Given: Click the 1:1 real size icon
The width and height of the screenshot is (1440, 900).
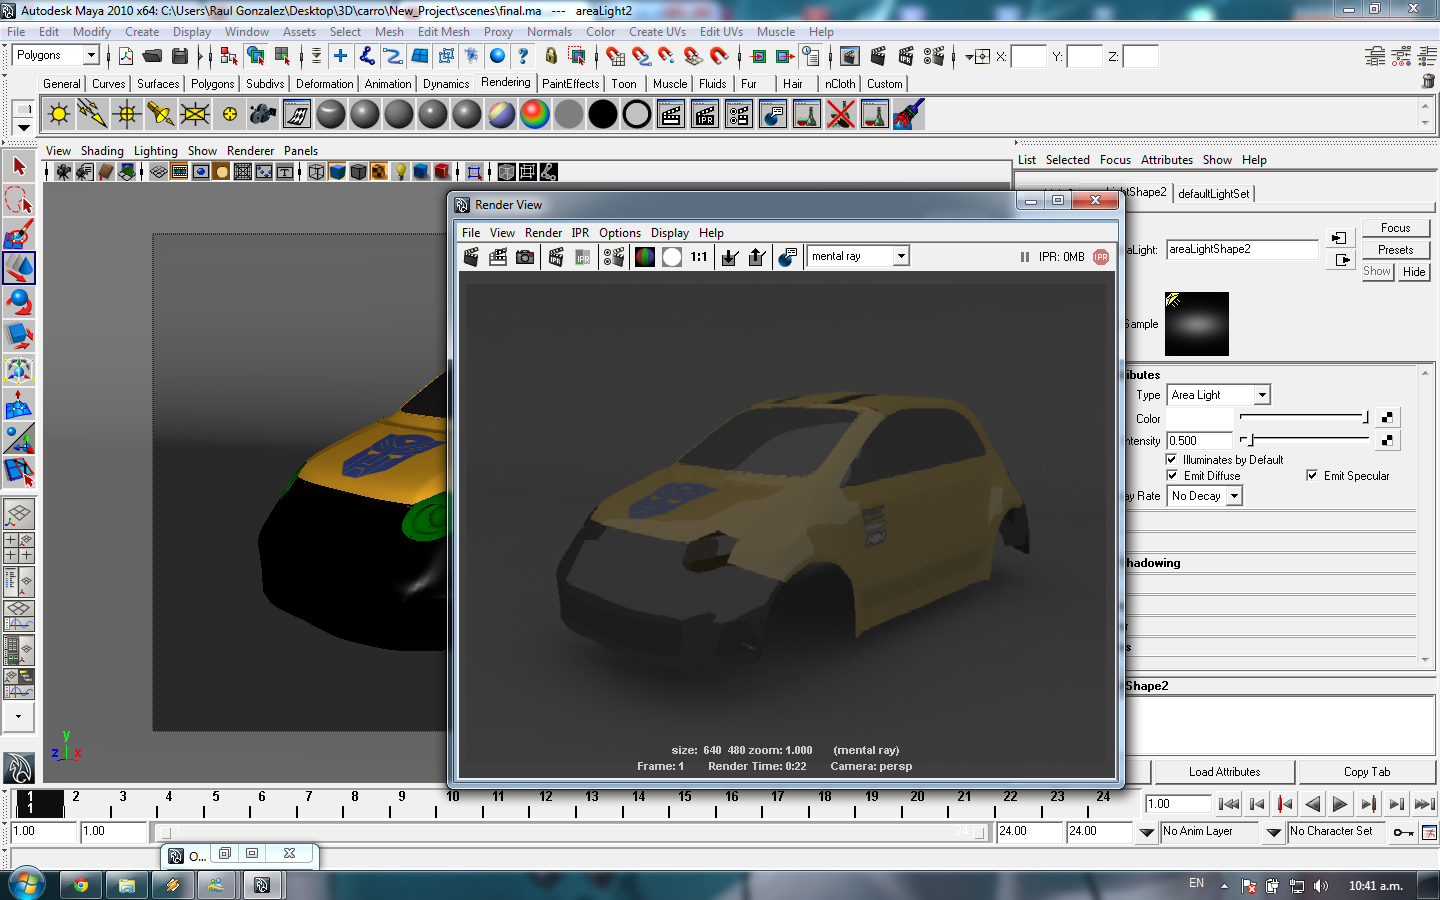Looking at the screenshot, I should pos(699,257).
